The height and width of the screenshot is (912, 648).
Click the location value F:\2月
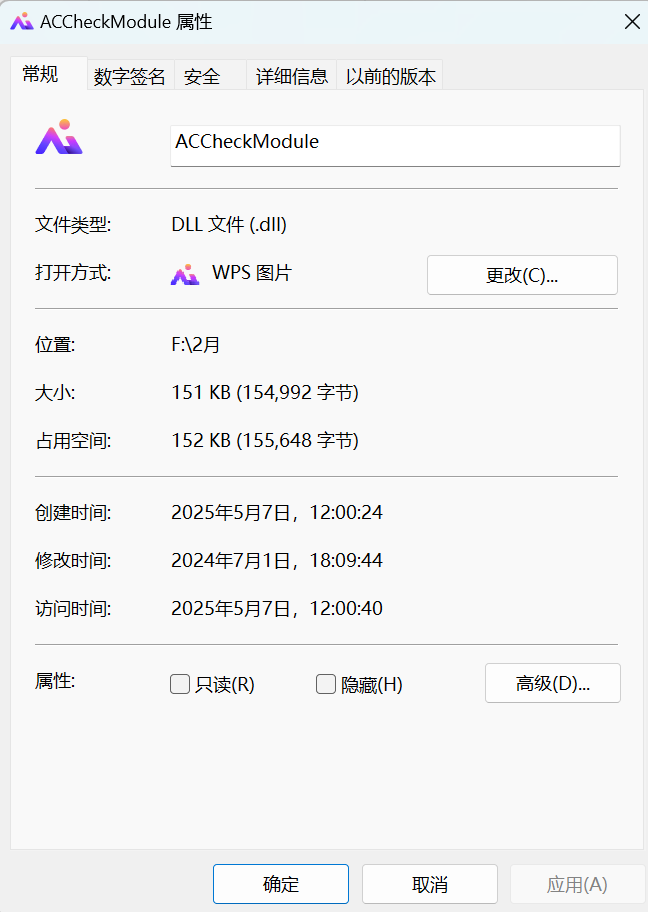point(195,345)
